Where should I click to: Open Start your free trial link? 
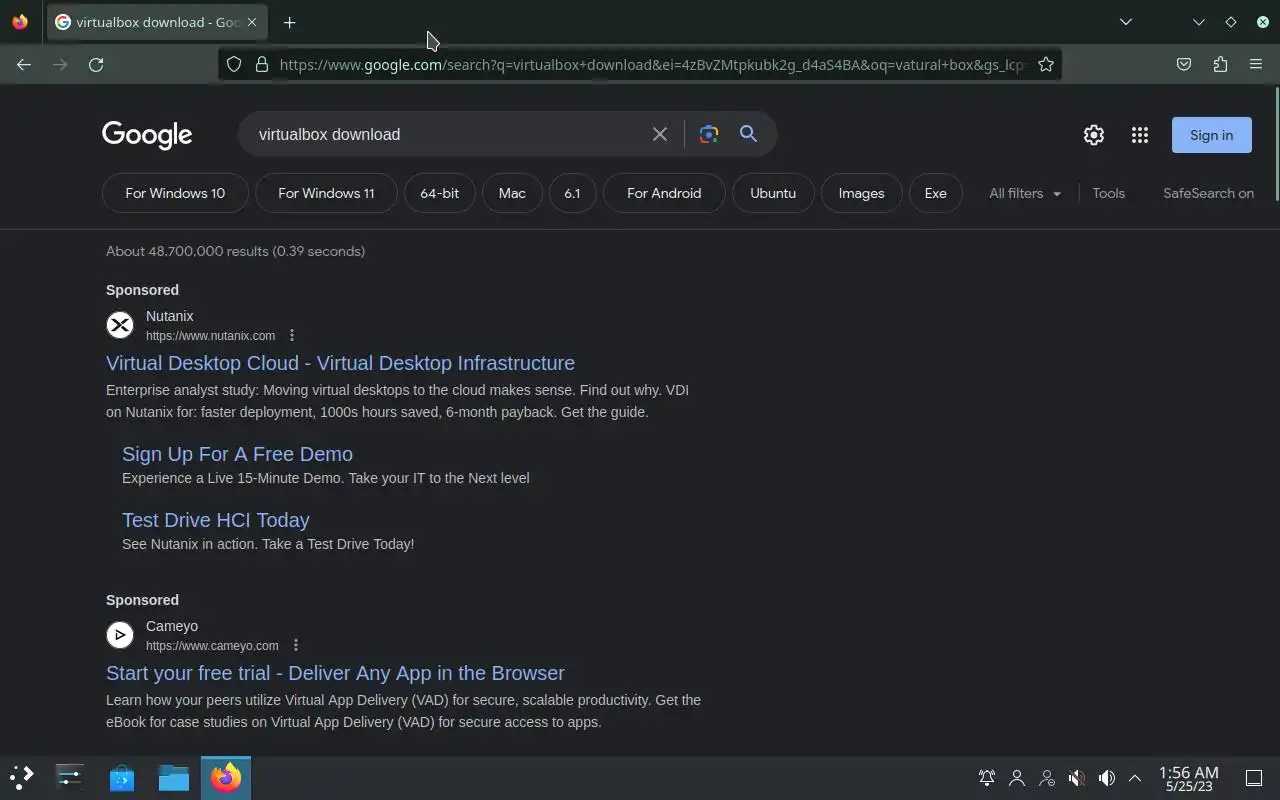(x=335, y=673)
